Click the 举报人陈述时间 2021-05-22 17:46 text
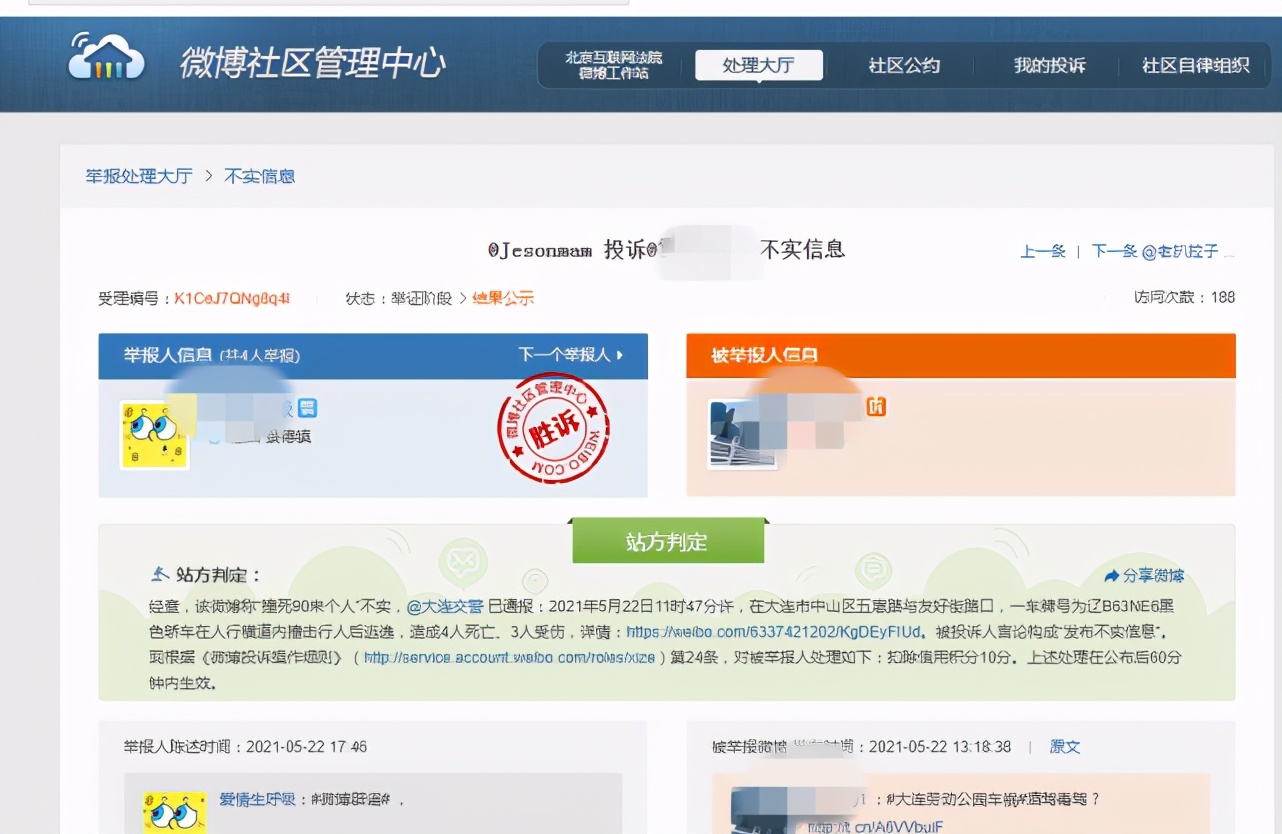This screenshot has height=834, width=1282. point(245,747)
